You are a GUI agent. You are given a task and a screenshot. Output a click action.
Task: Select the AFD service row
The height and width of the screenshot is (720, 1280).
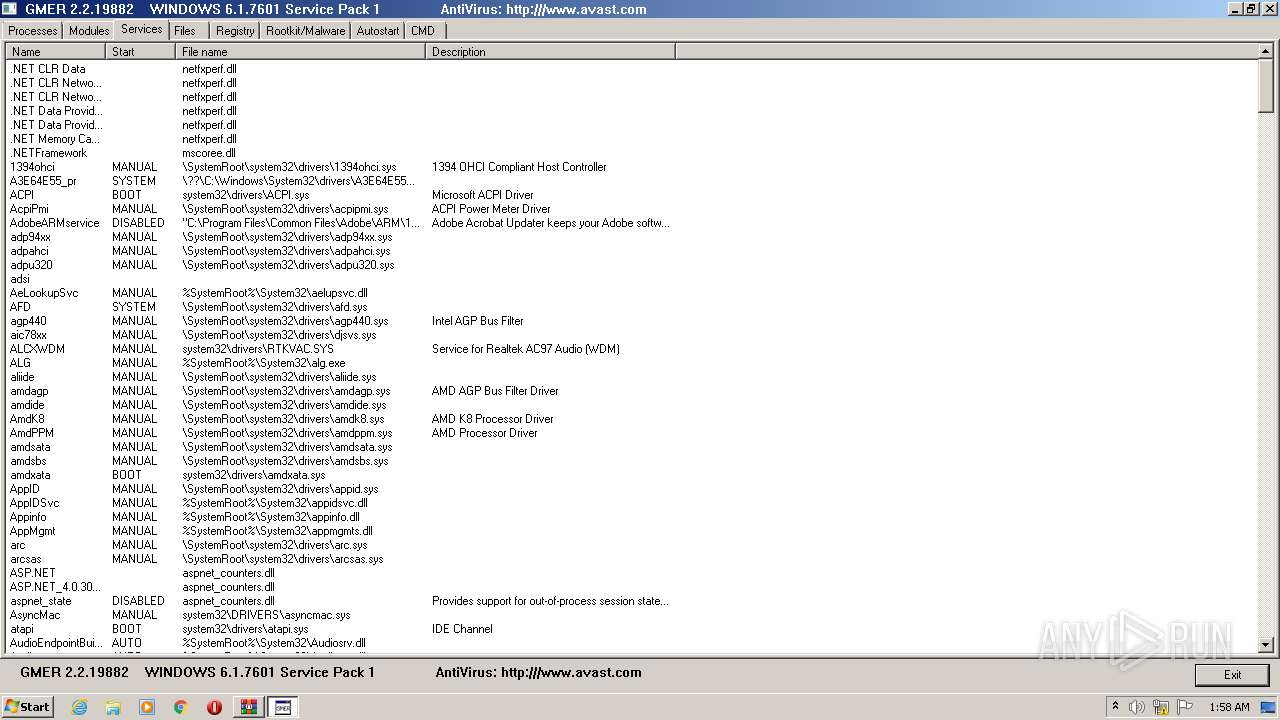340,307
